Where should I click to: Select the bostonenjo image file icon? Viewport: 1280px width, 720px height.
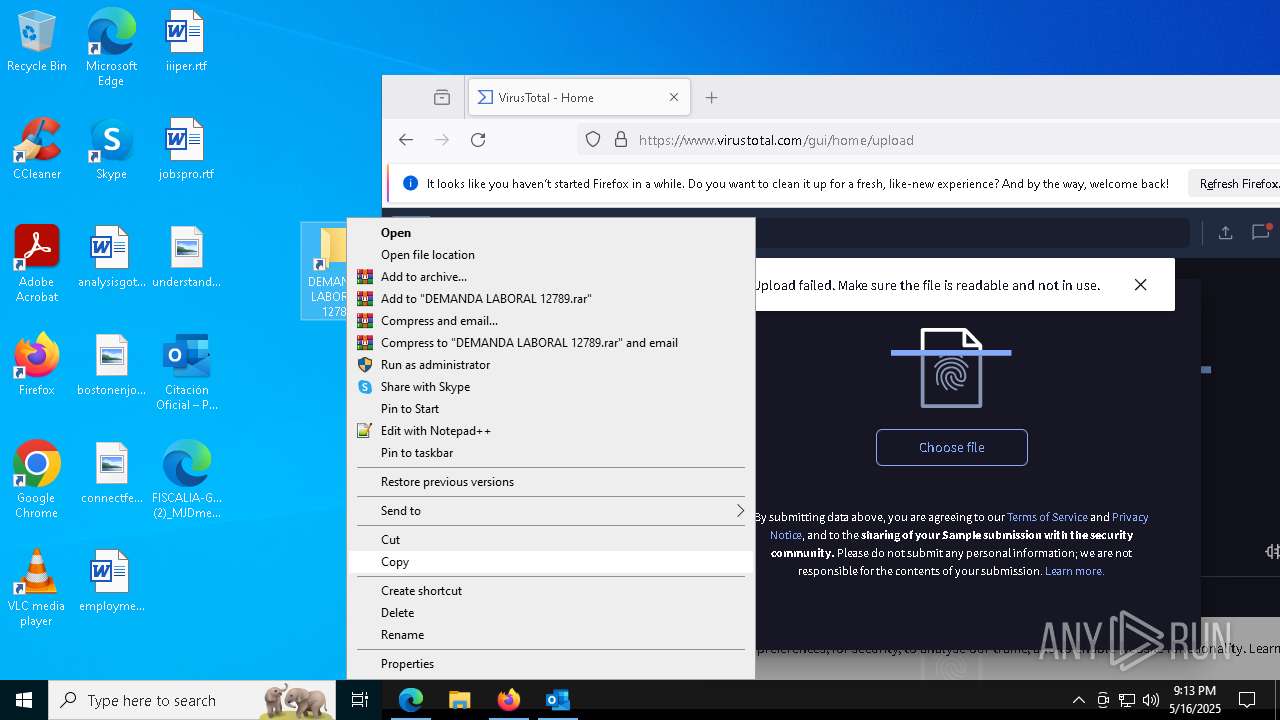coord(111,366)
